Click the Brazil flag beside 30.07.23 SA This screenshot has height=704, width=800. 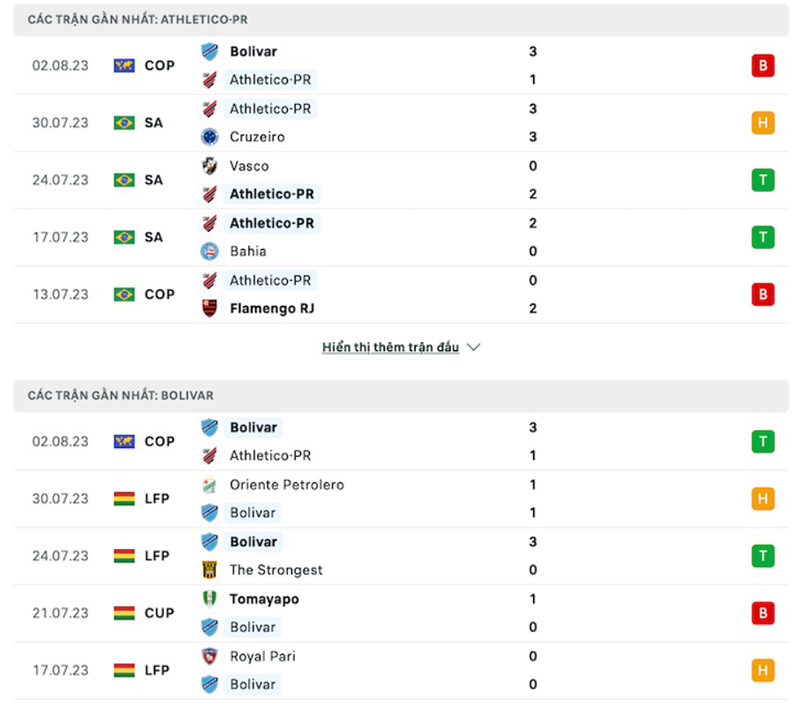click(124, 123)
